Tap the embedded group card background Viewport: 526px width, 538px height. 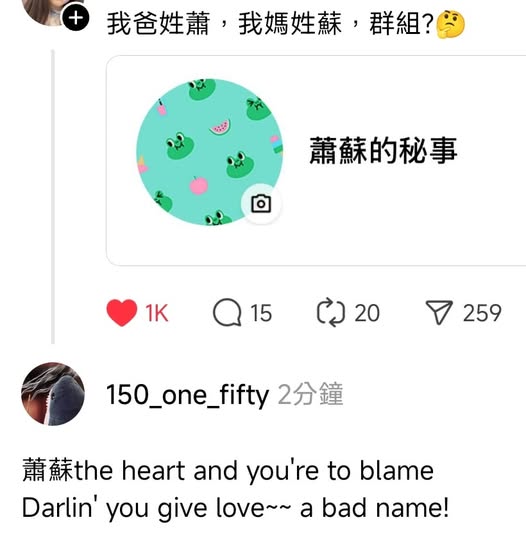316,161
